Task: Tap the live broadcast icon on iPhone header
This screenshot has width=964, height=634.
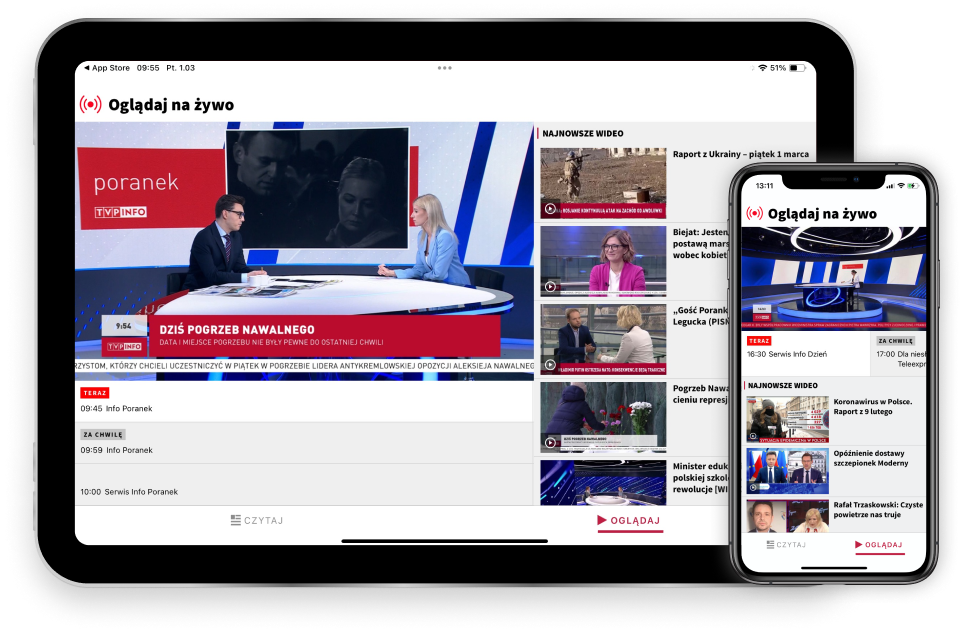Action: [754, 213]
